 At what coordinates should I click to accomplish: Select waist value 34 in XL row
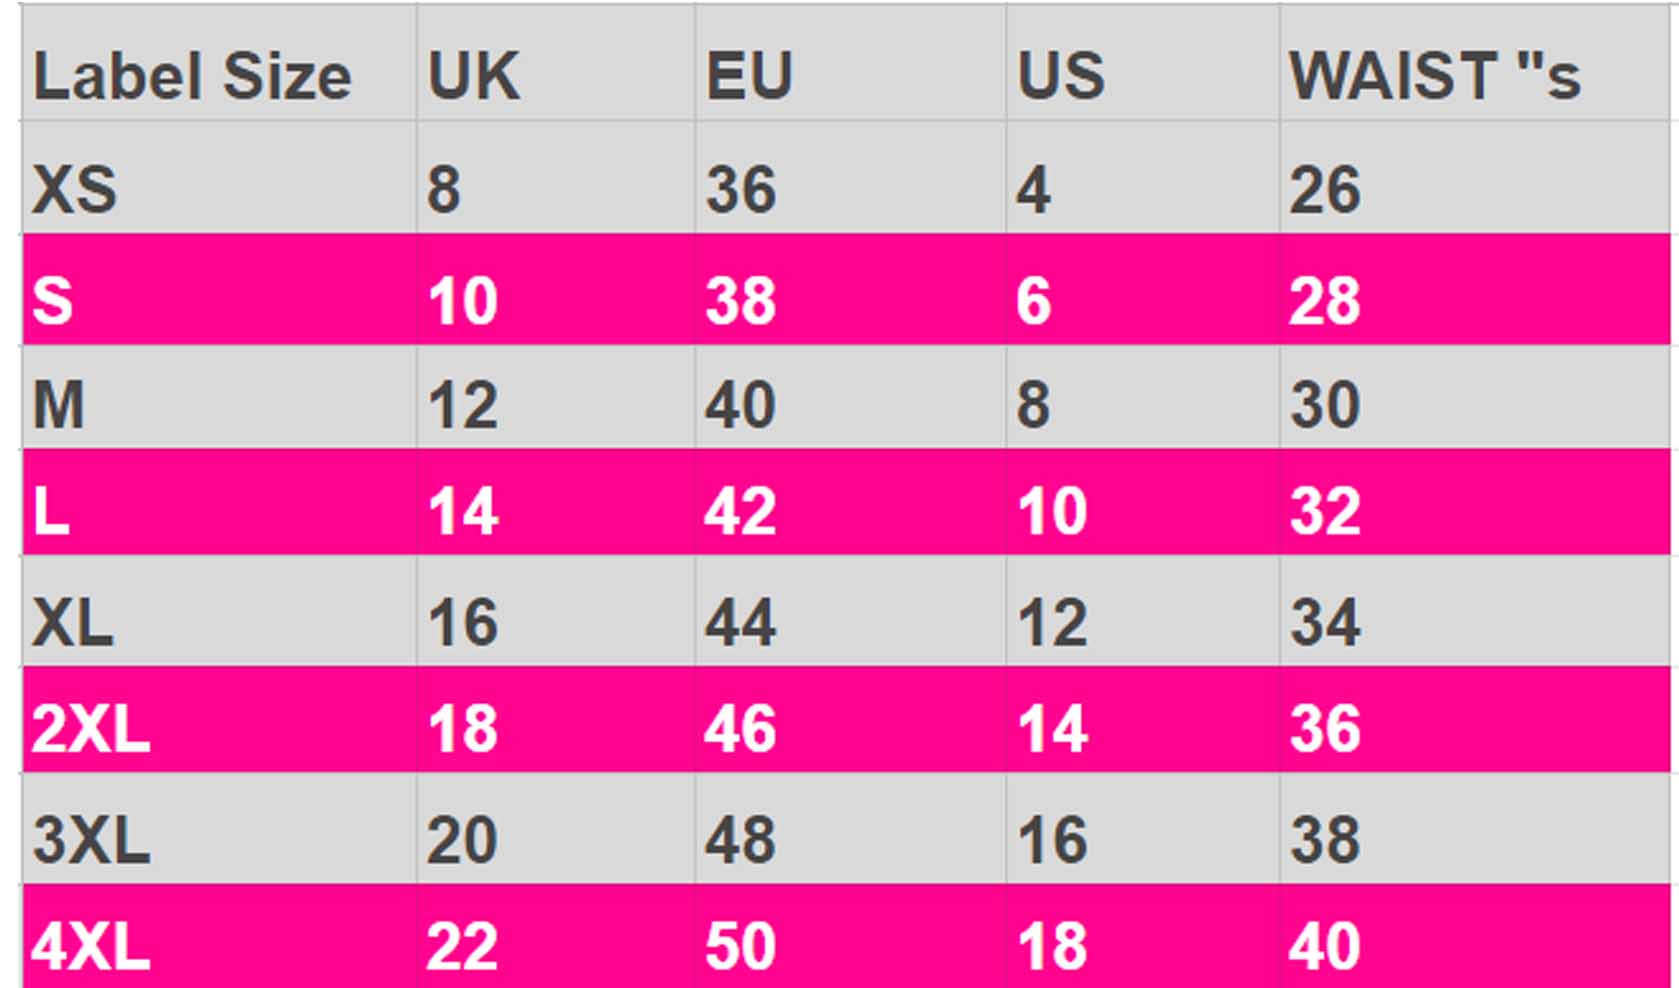coord(1324,622)
